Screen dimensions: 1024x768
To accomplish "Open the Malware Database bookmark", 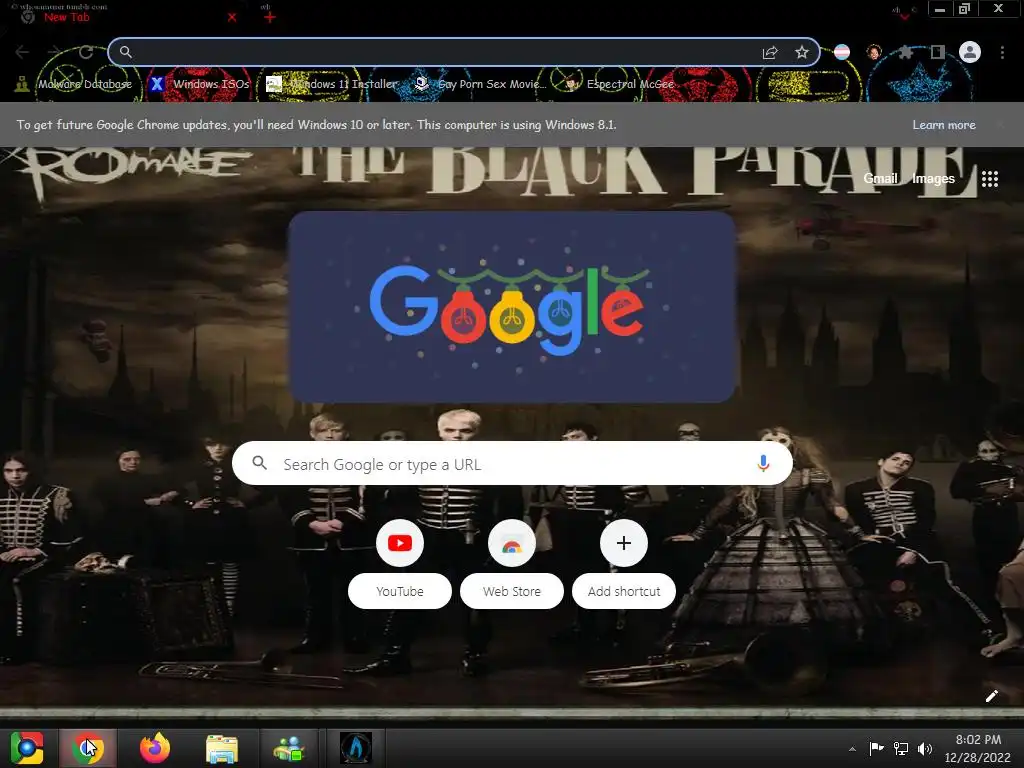I will point(74,84).
